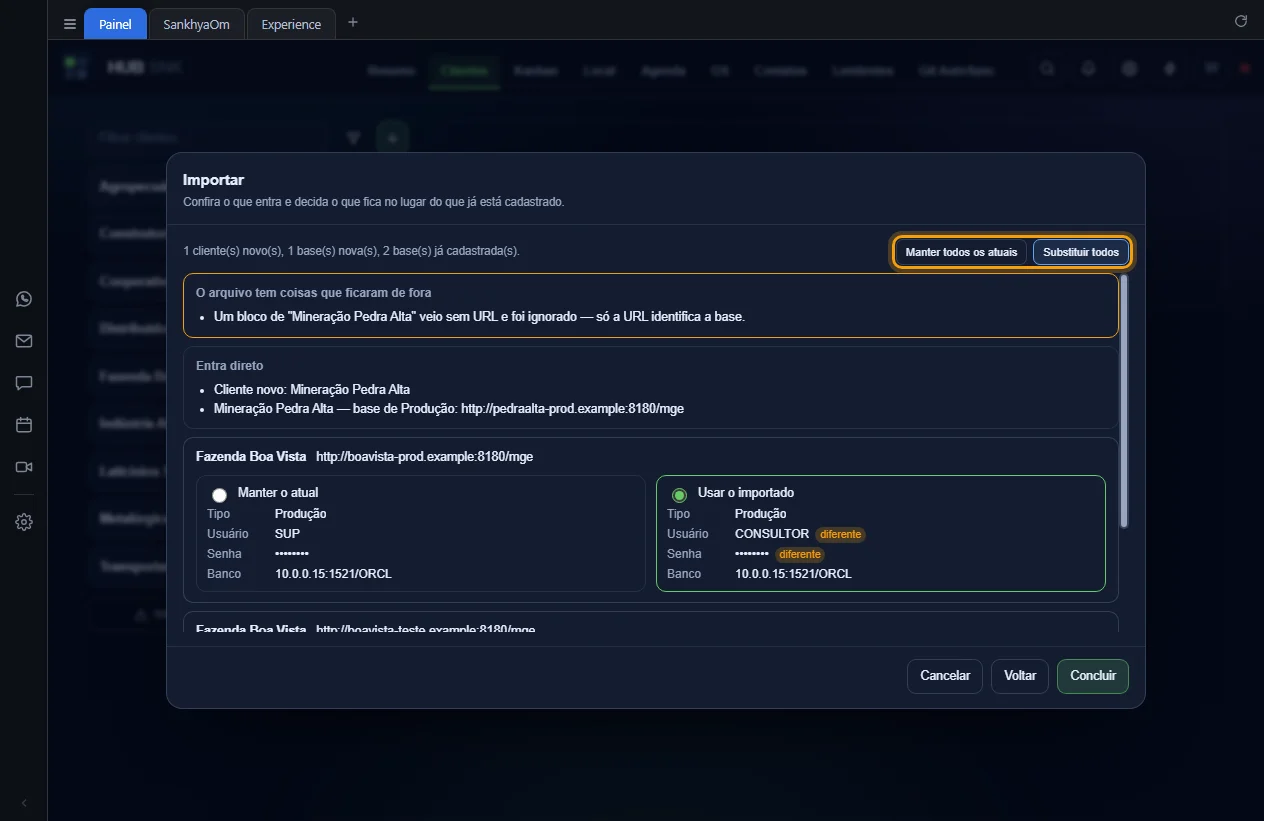Select the "Usar o importado" radio option
Screen dimensions: 1264x821
[x=679, y=494]
